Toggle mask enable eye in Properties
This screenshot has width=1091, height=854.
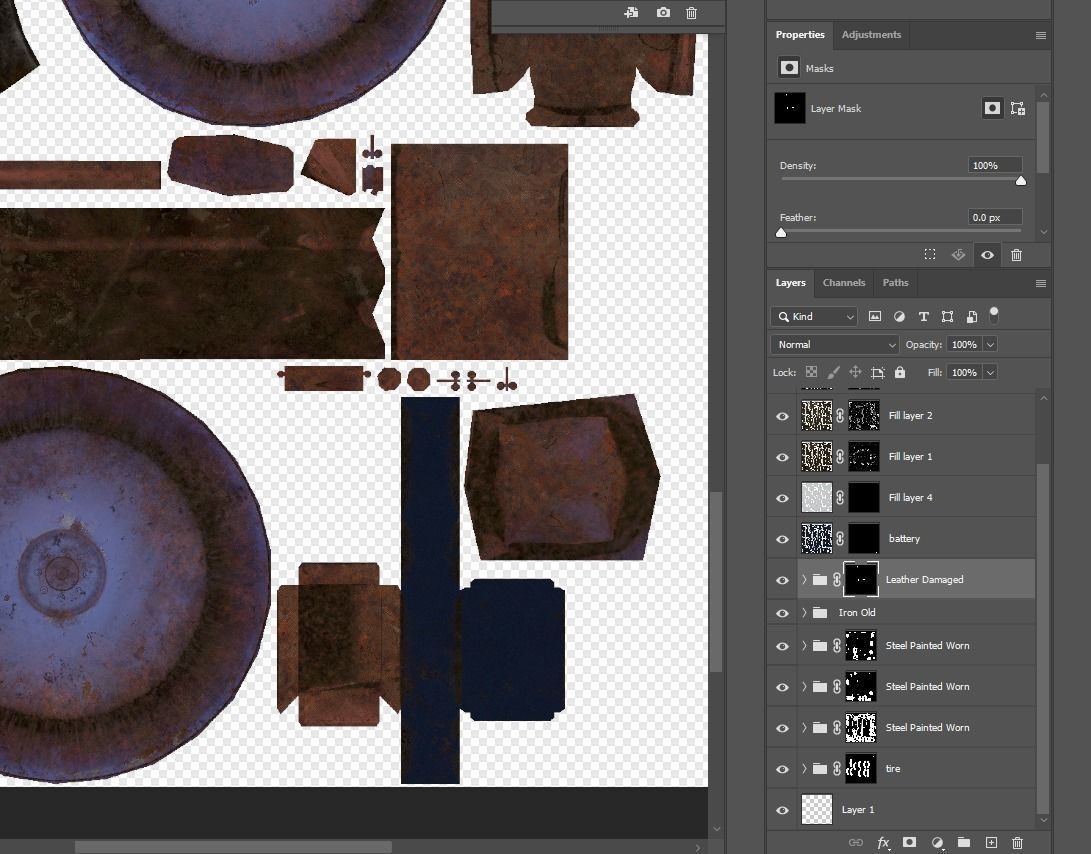click(987, 255)
